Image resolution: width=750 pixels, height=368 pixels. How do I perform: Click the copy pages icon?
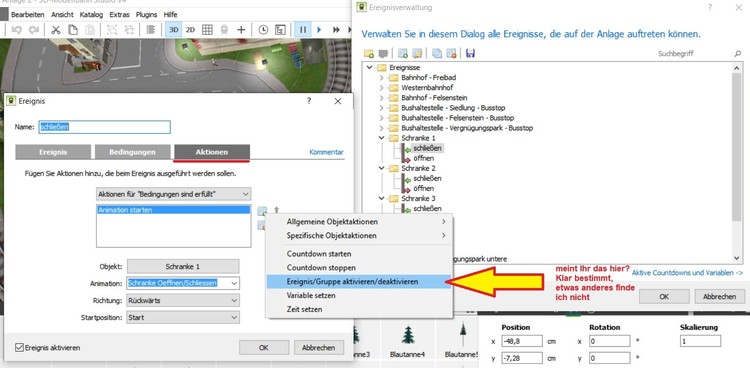tap(73, 30)
